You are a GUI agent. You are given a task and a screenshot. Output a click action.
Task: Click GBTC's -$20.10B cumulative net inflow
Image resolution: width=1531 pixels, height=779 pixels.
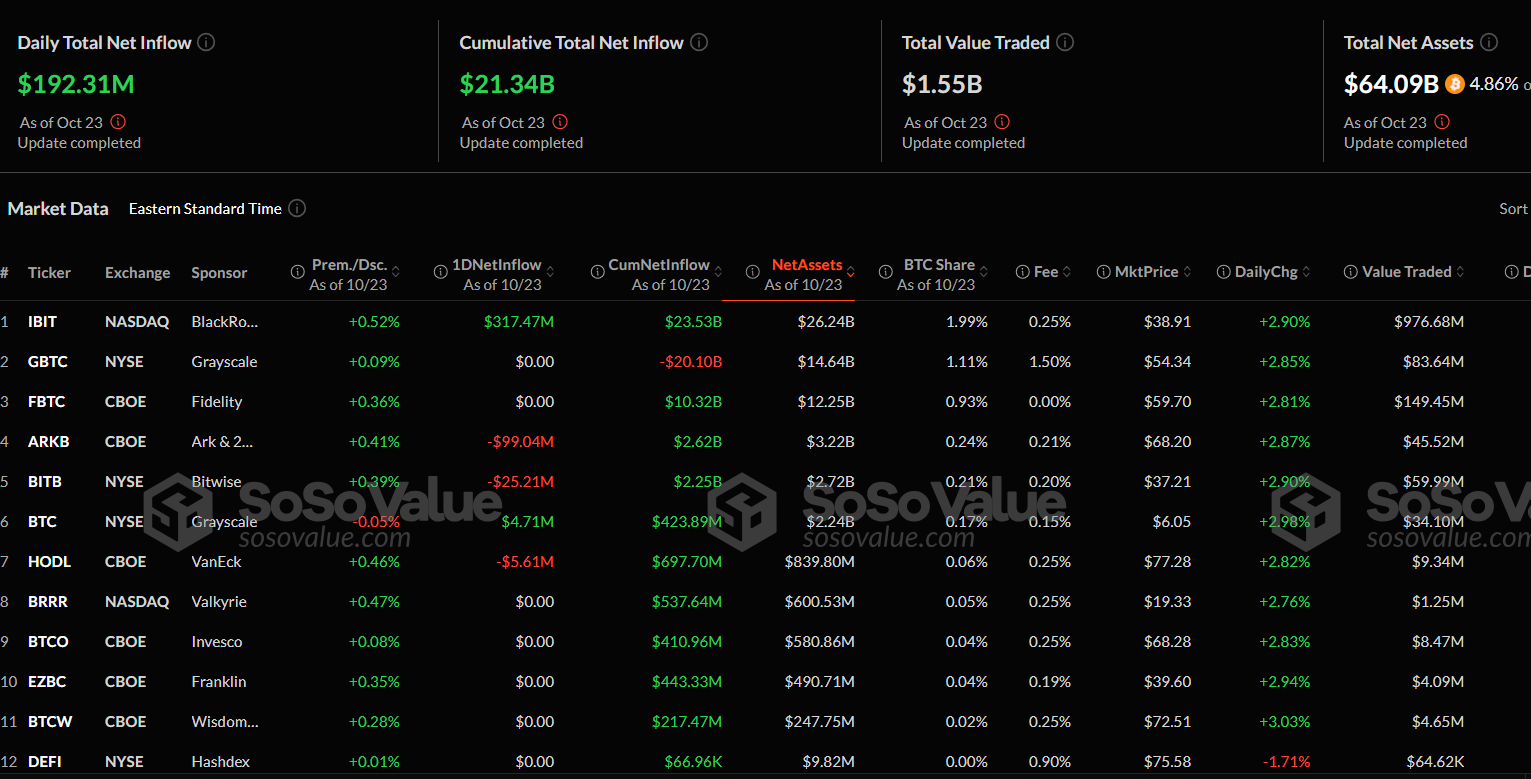690,362
